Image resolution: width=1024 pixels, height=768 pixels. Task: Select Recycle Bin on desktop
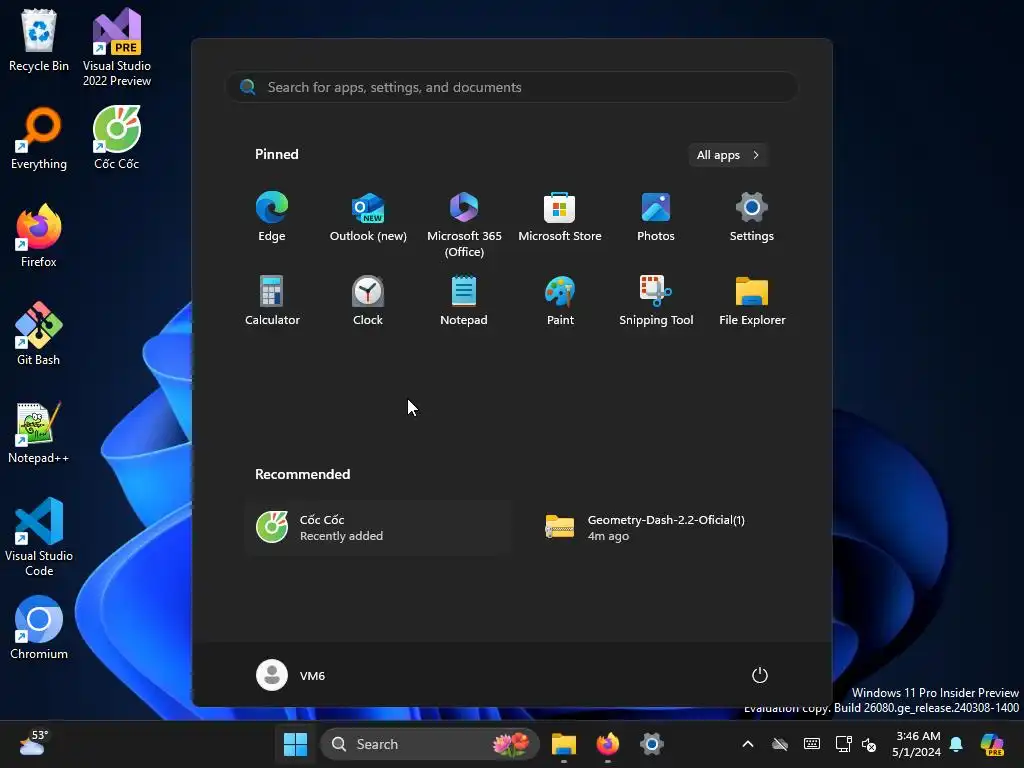tap(39, 40)
